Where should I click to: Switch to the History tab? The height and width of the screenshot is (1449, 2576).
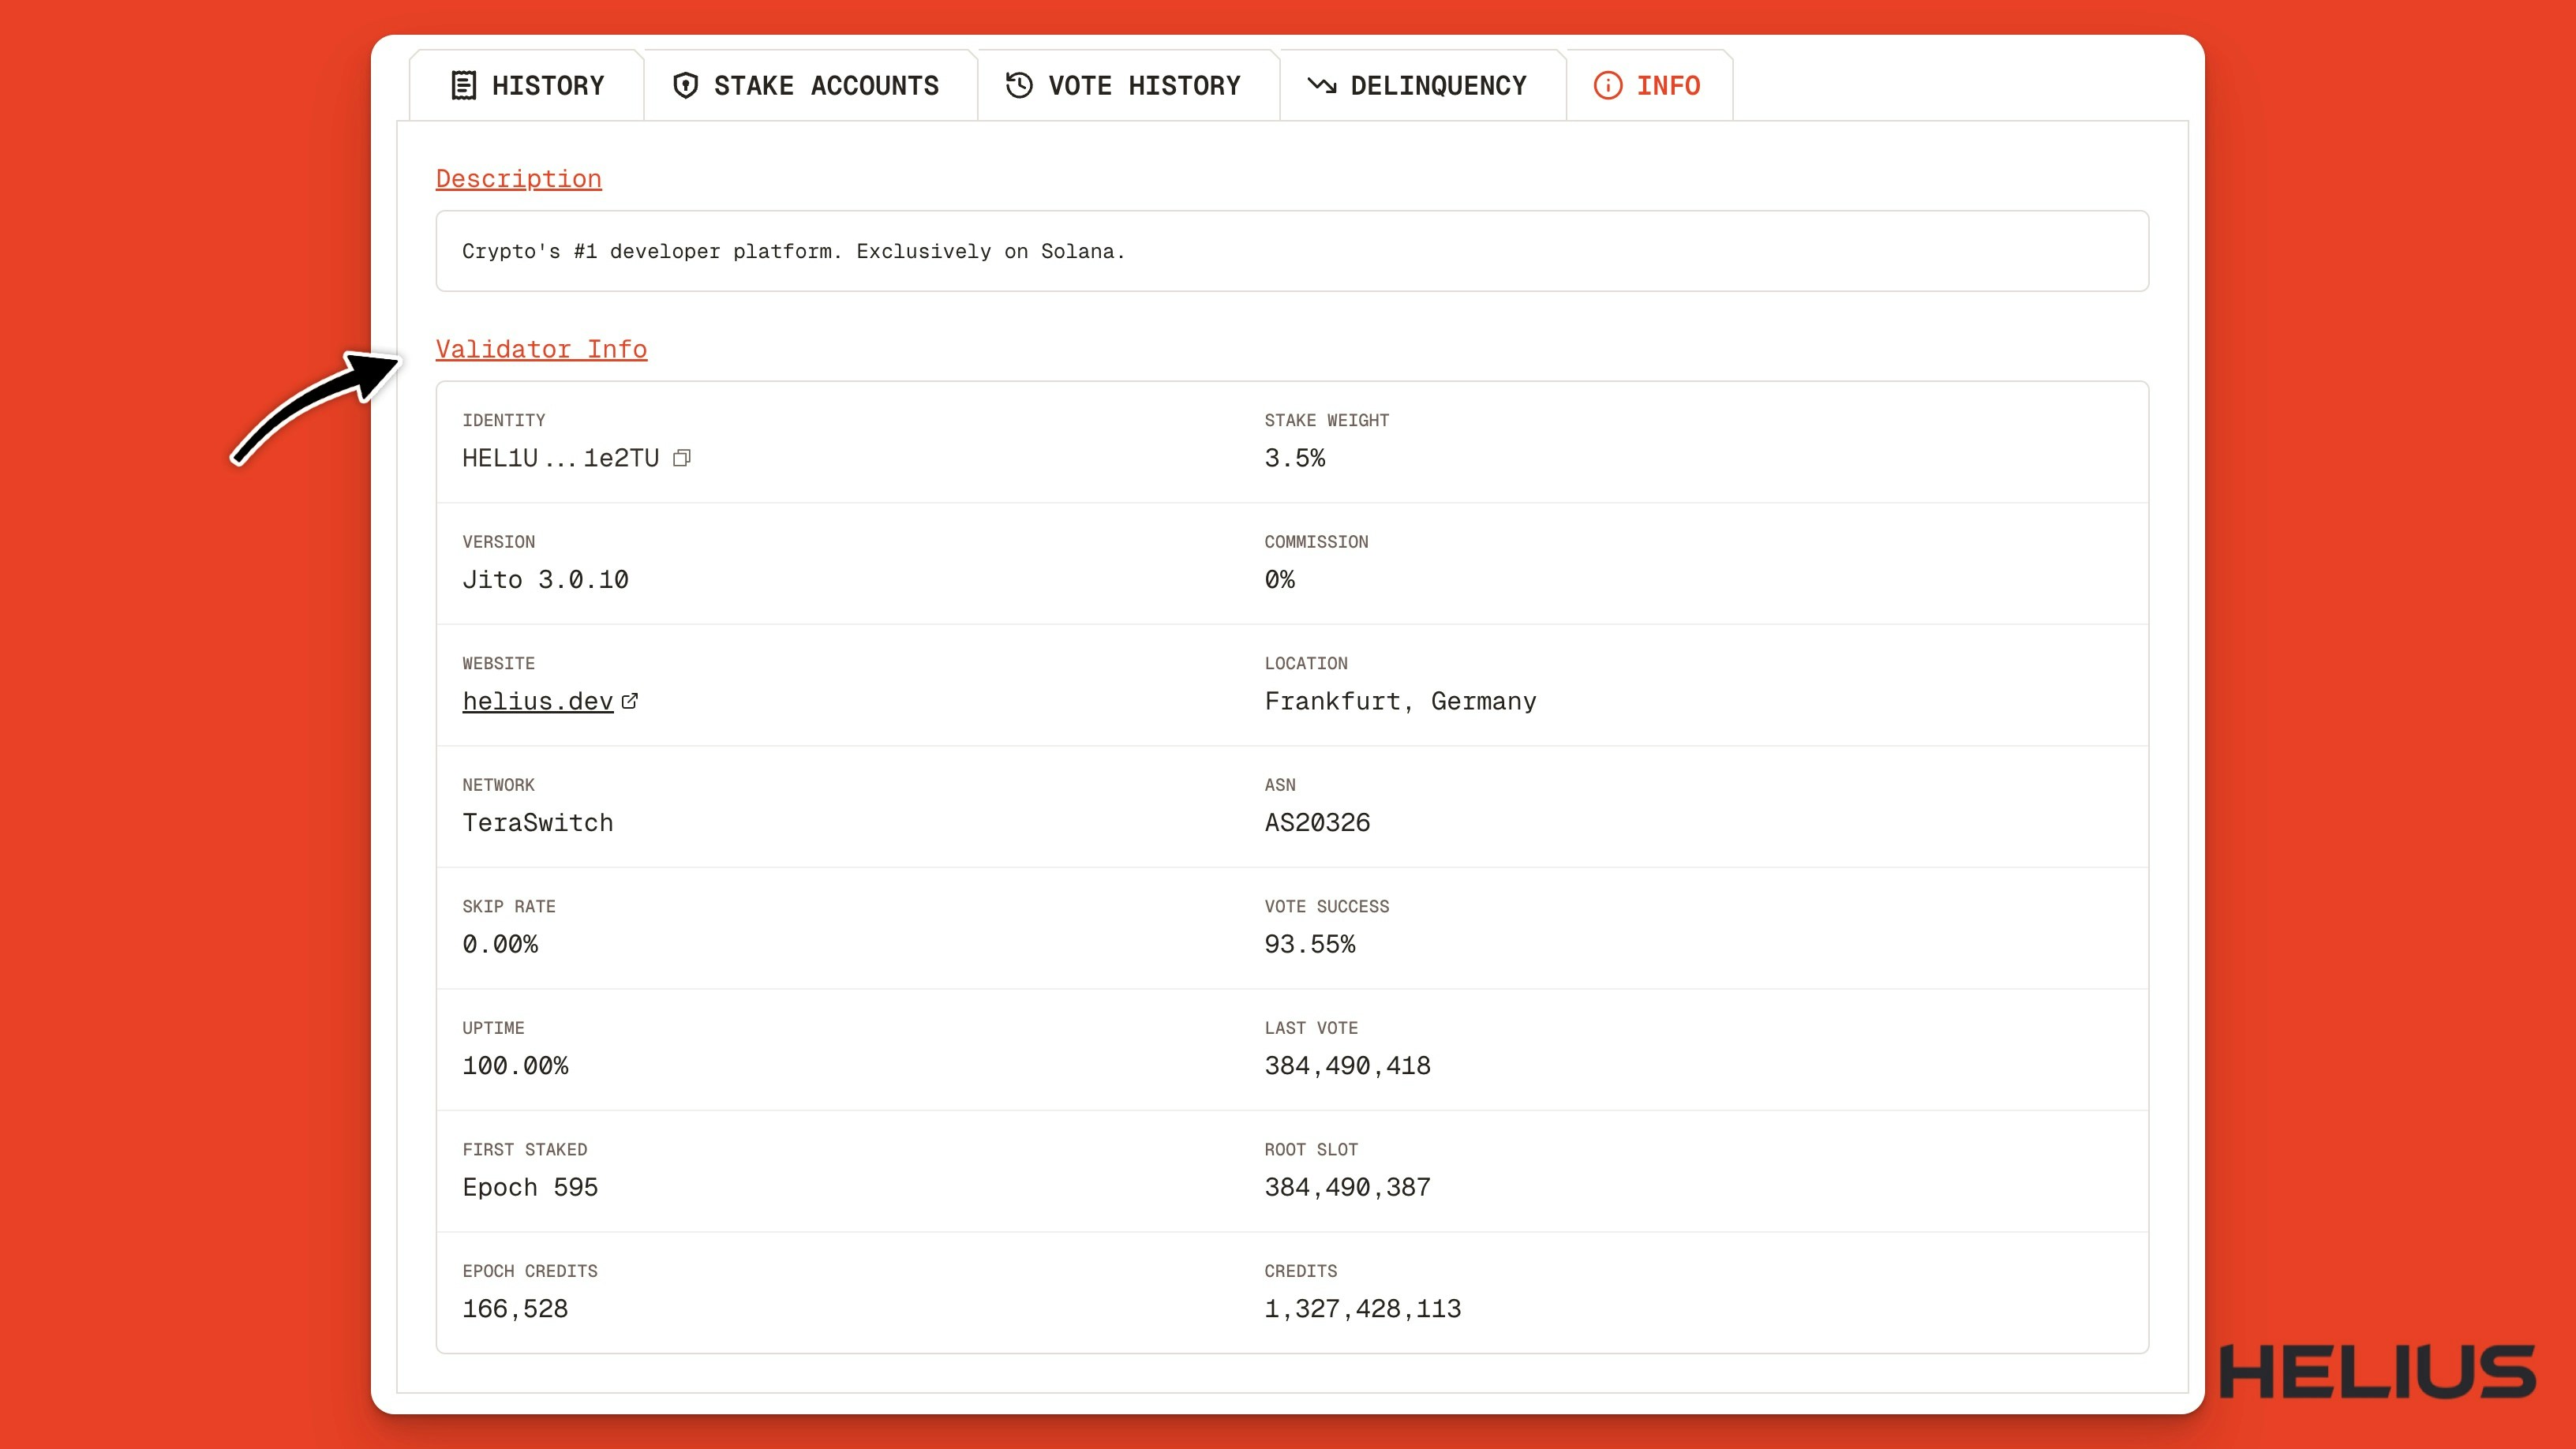coord(547,85)
